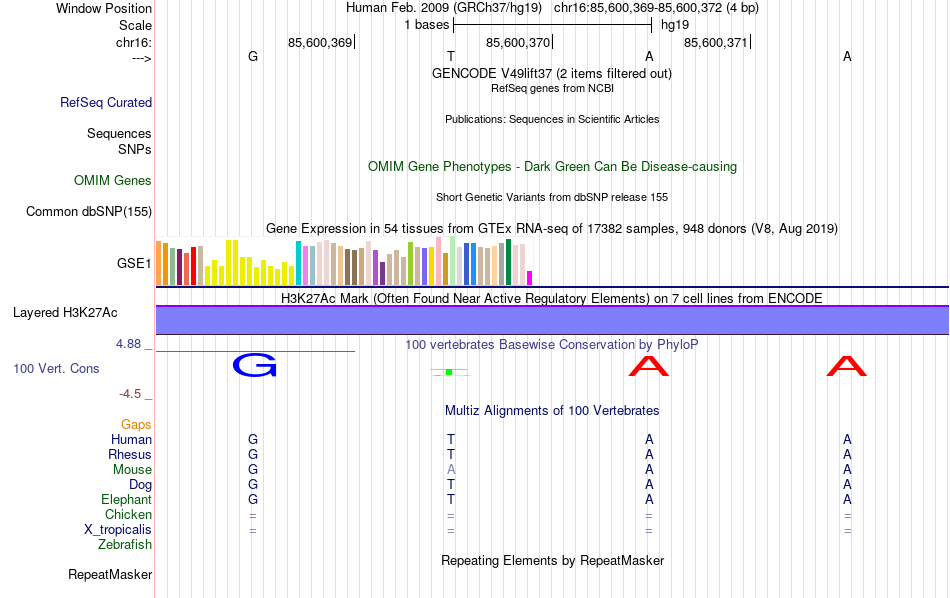Click the G base in the Elephant row

[x=253, y=499]
